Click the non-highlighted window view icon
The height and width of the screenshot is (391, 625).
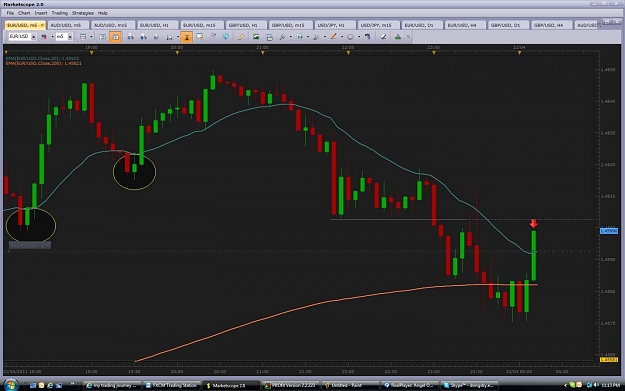tap(102, 37)
